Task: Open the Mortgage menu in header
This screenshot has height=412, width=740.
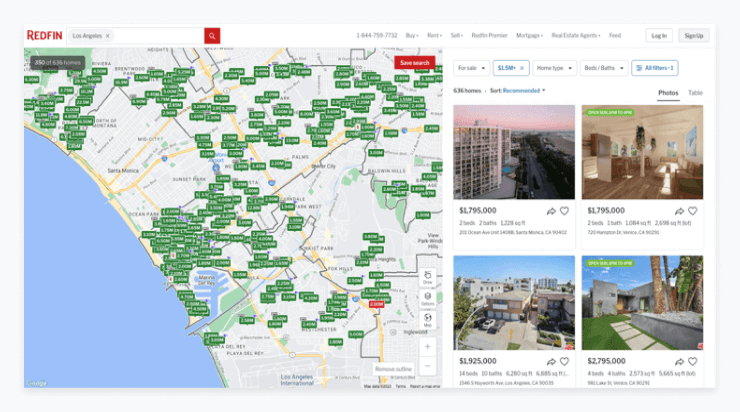Action: pos(531,36)
